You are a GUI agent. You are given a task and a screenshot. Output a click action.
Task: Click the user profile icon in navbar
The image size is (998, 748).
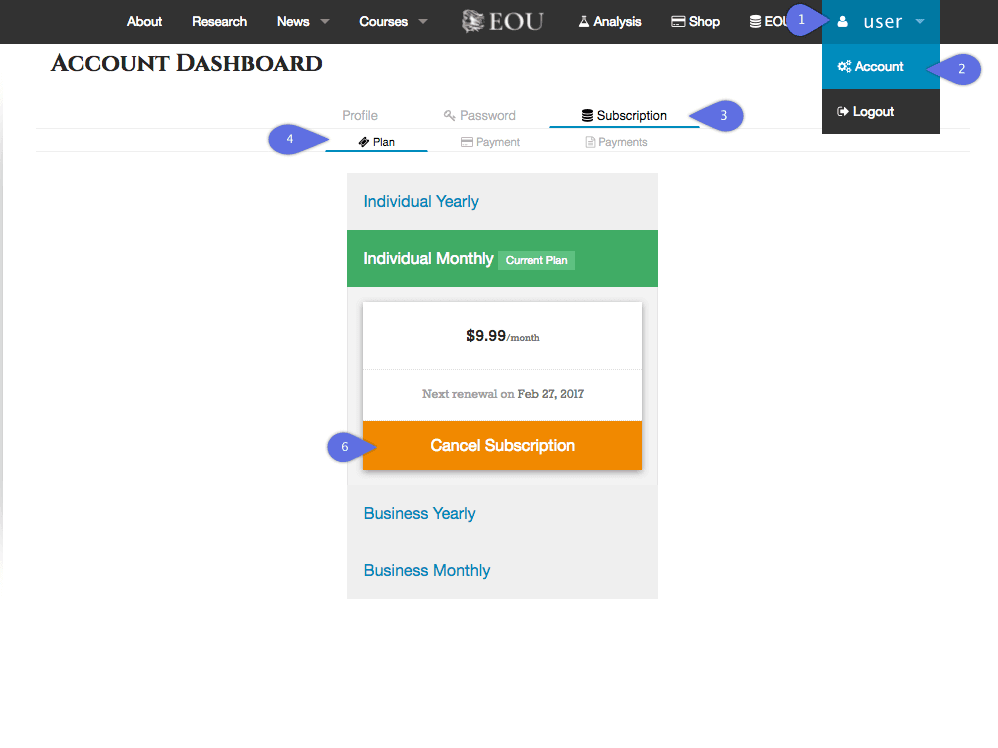pyautogui.click(x=843, y=22)
